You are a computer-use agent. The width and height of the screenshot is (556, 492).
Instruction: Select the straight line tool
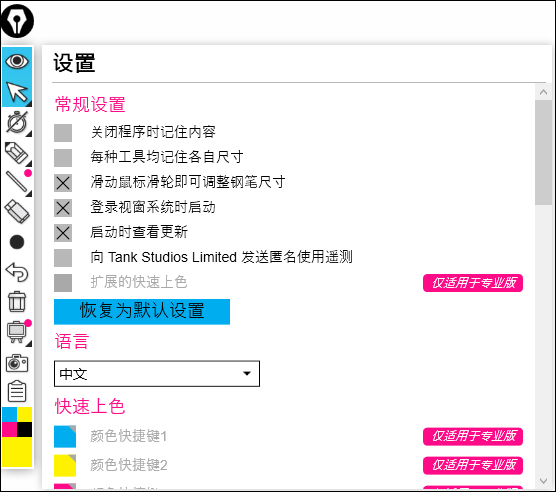(17, 182)
